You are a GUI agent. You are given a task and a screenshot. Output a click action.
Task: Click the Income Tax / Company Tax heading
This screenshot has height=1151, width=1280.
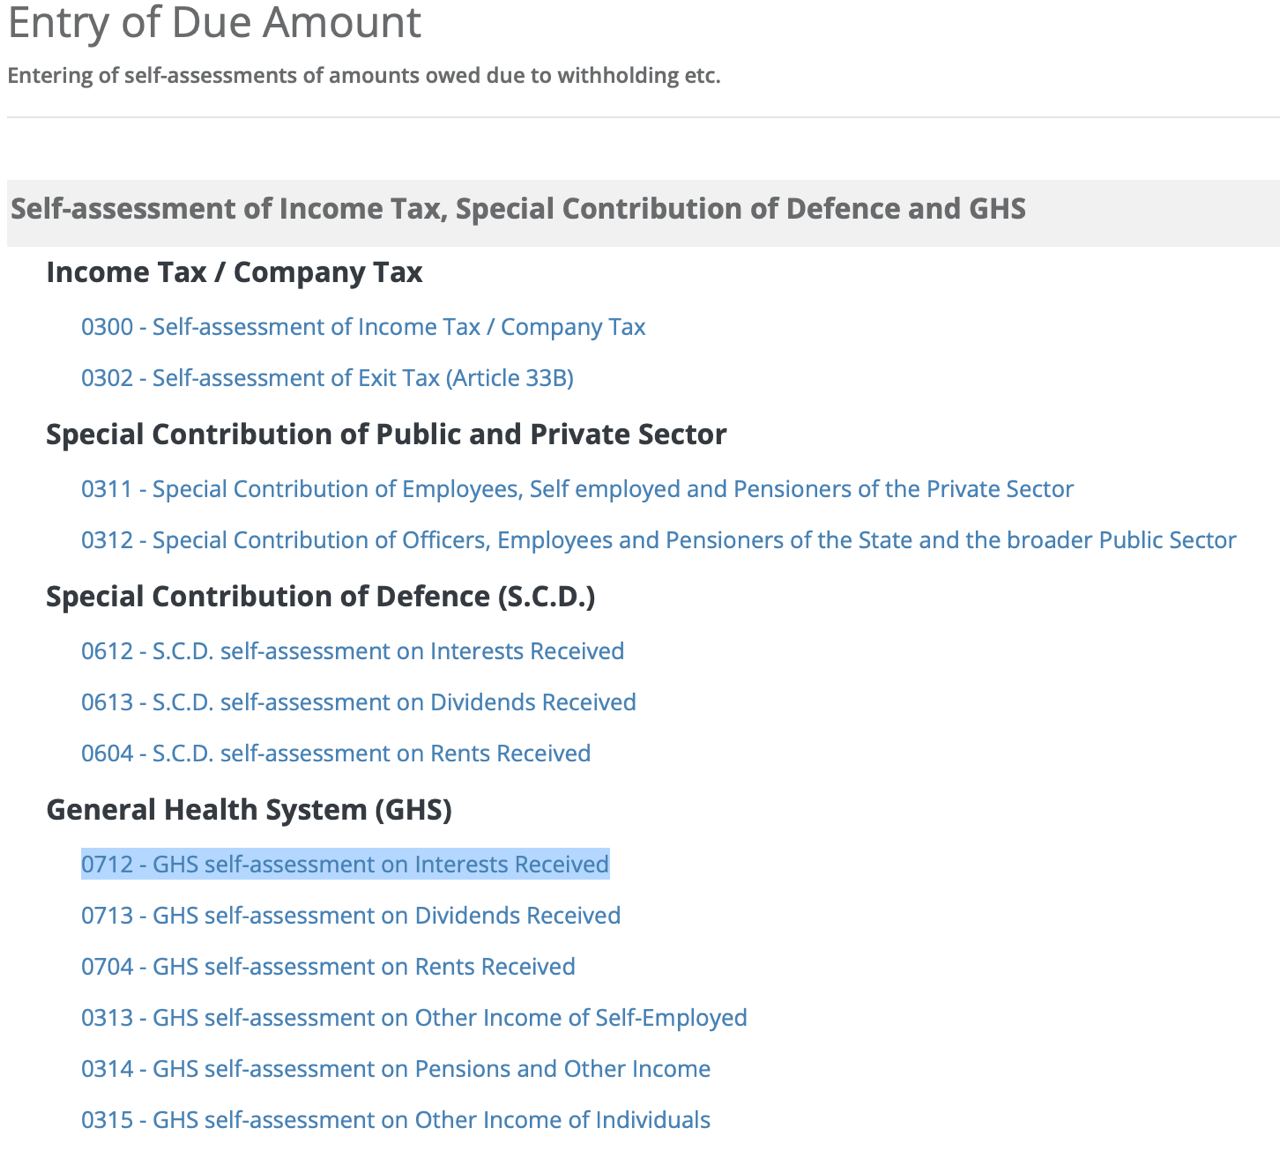[234, 272]
